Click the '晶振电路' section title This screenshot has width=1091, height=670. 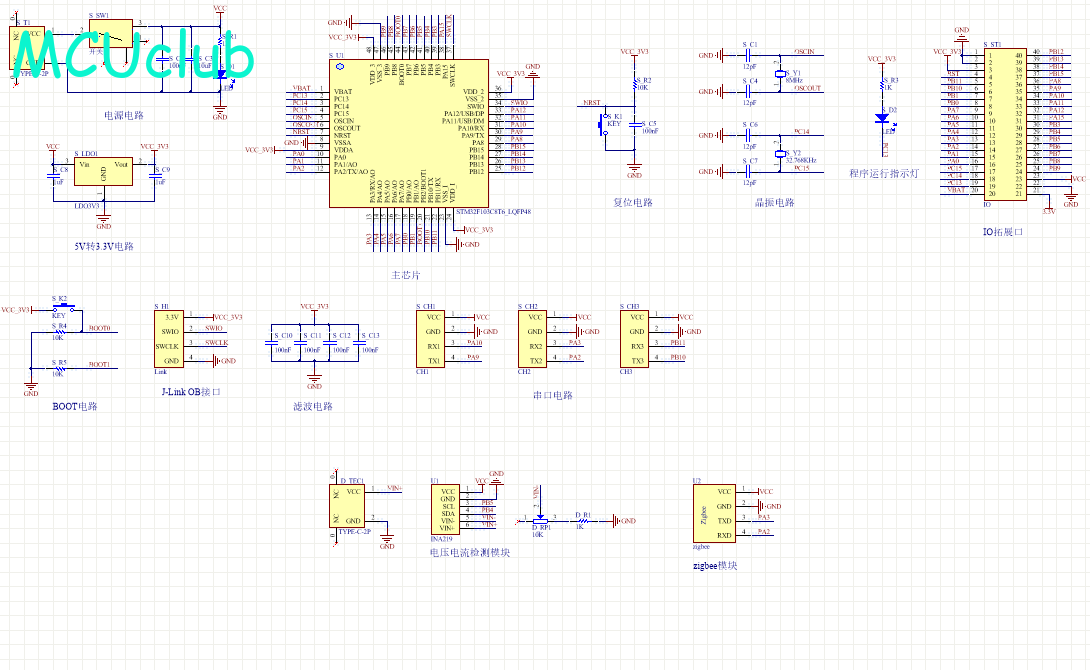[x=775, y=202]
